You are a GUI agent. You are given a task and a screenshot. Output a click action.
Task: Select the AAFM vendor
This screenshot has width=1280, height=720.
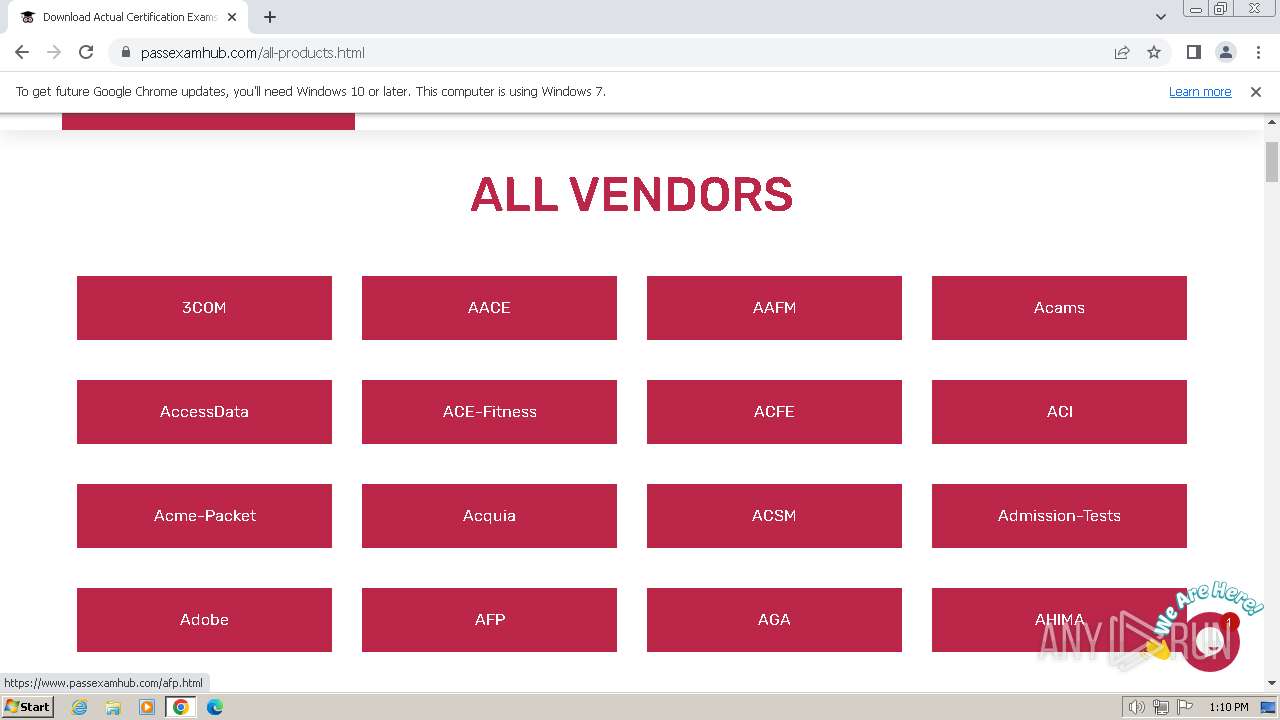[774, 308]
